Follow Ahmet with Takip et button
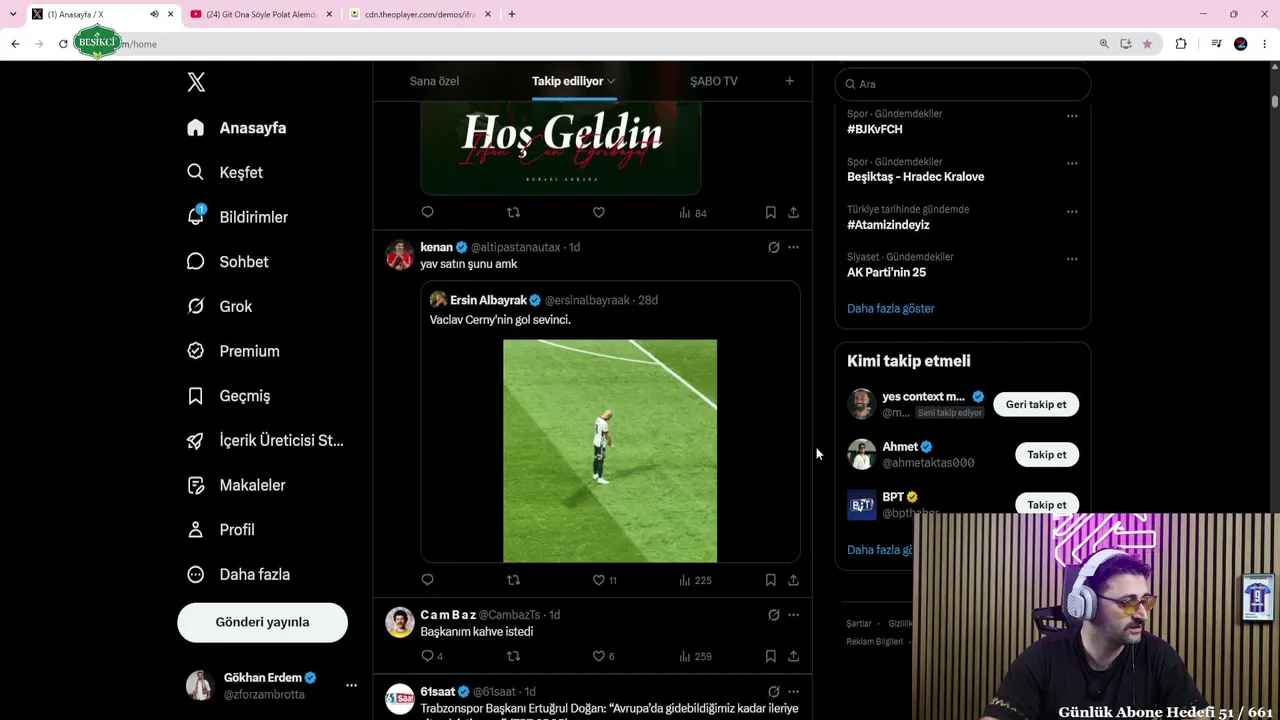Screen dimensions: 1280x720 (x=1047, y=455)
